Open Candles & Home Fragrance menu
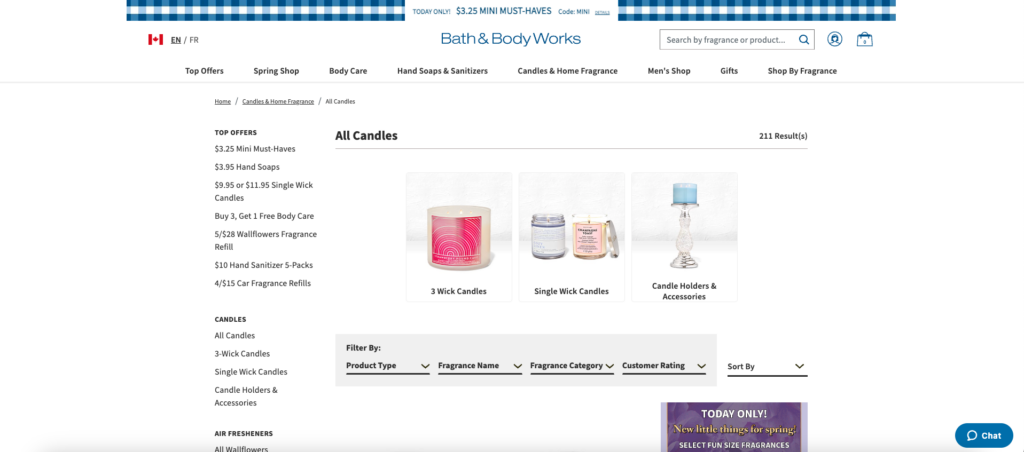Viewport: 1024px width, 452px height. pyautogui.click(x=568, y=71)
